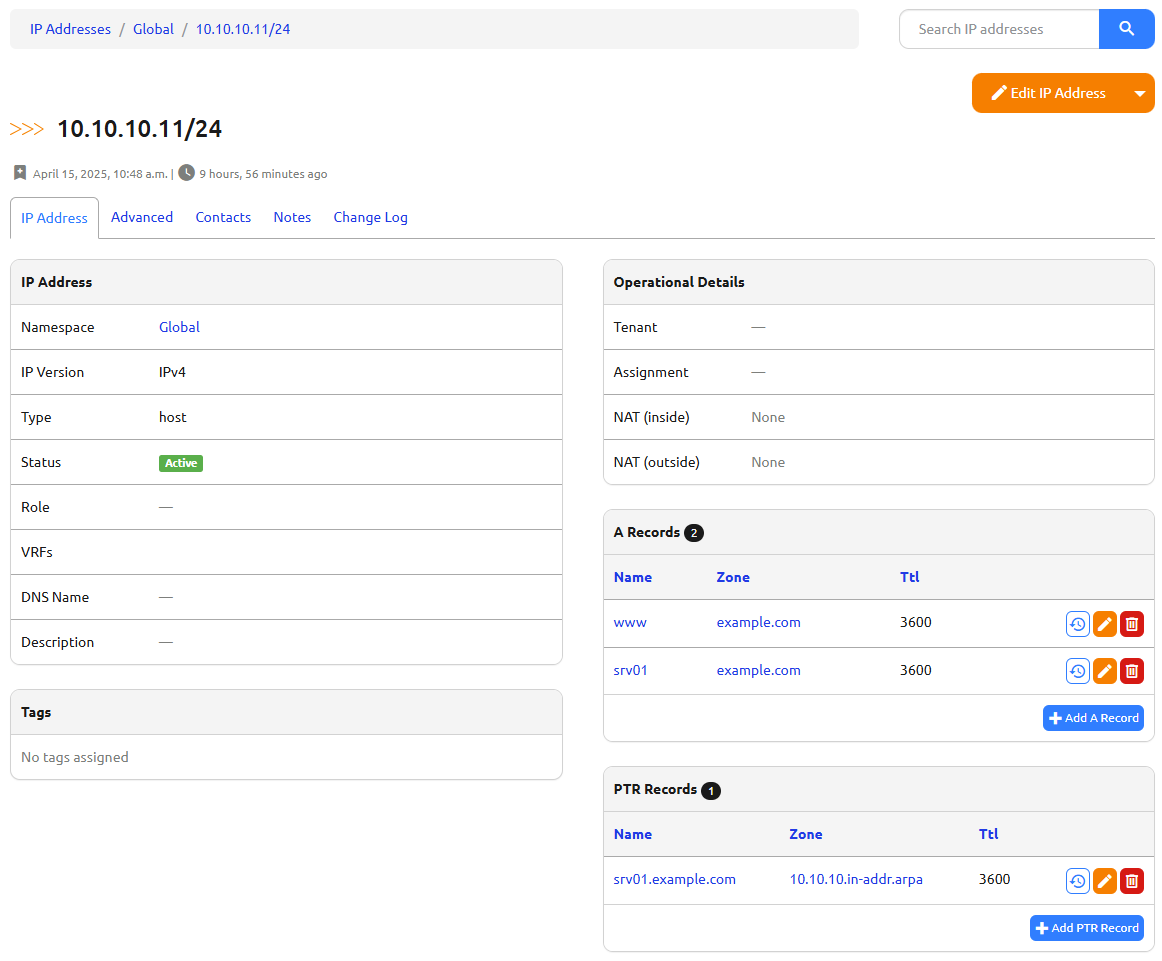Delete the srv01.example.com PTR record

pos(1131,880)
